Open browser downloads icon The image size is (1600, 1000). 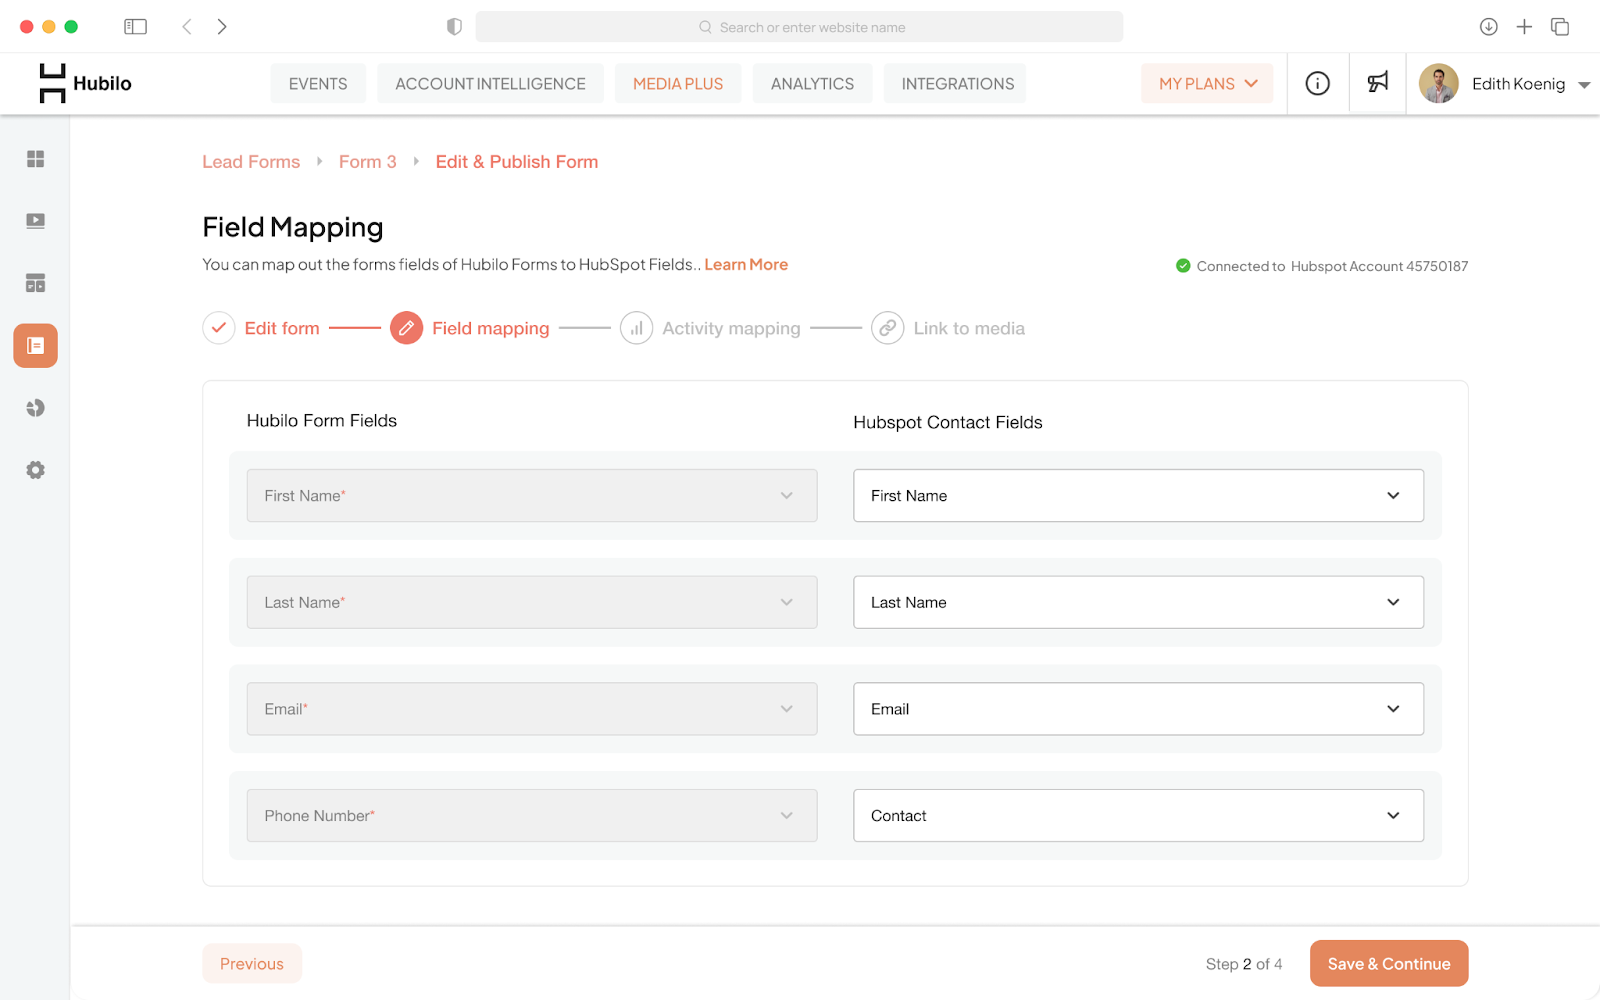pos(1489,27)
